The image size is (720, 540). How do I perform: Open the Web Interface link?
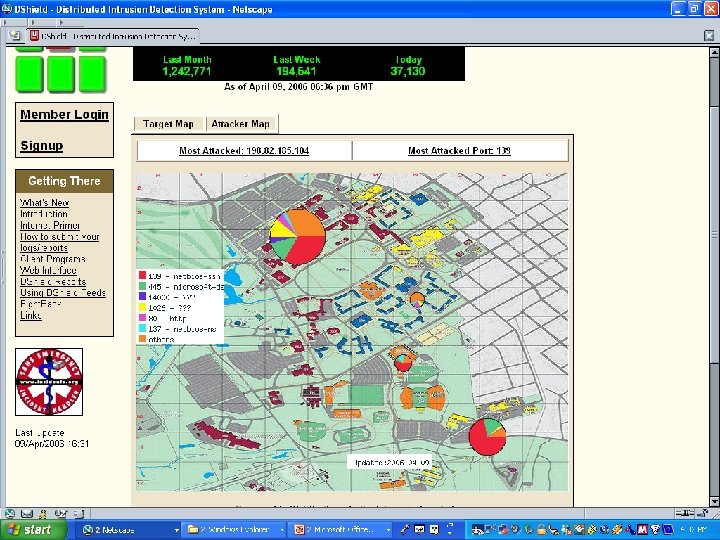coord(48,270)
